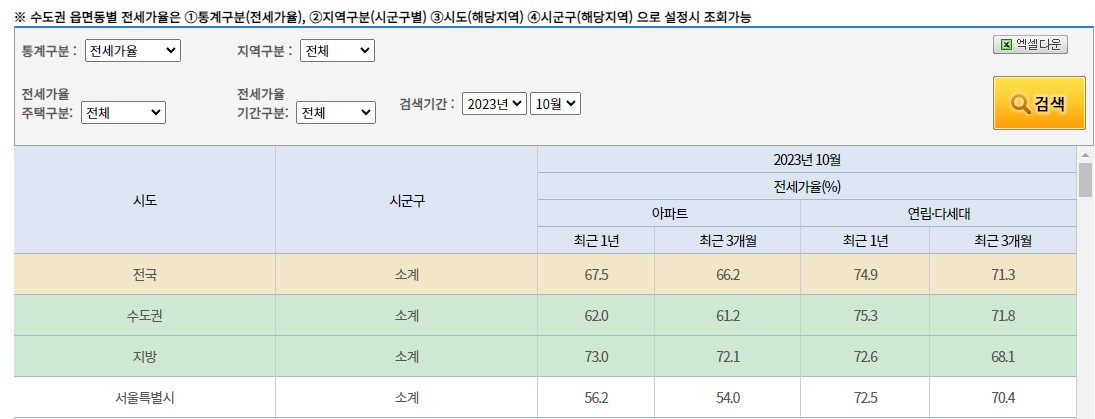Click the 시도 column header
This screenshot has width=1095, height=419.
click(x=145, y=200)
